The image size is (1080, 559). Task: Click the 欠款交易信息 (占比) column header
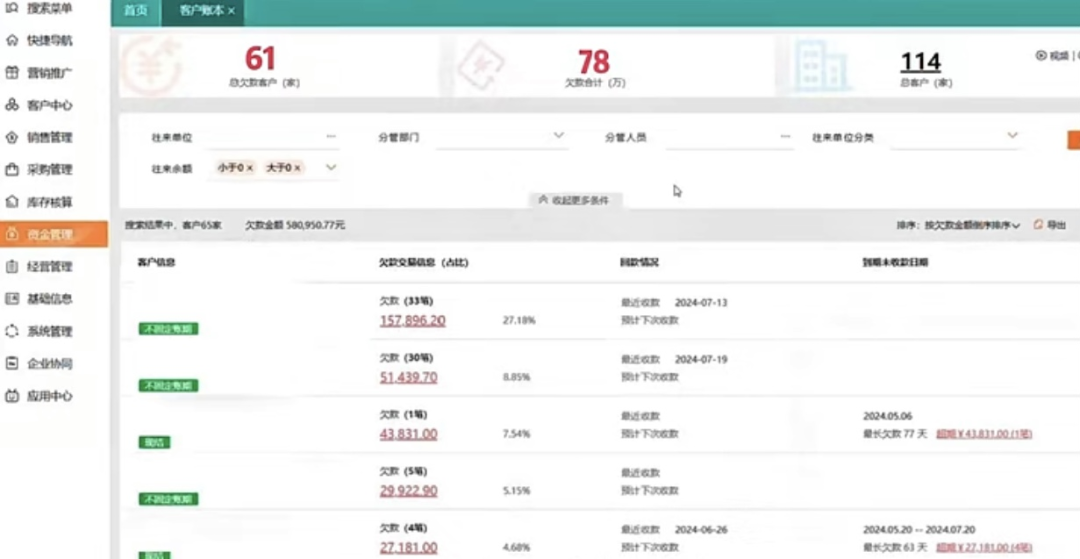pyautogui.click(x=424, y=262)
